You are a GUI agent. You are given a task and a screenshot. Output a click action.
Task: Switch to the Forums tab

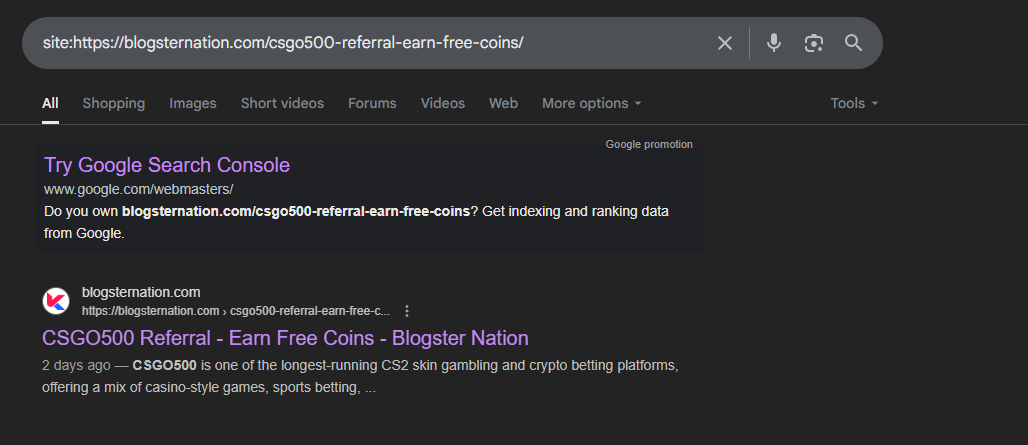click(372, 104)
